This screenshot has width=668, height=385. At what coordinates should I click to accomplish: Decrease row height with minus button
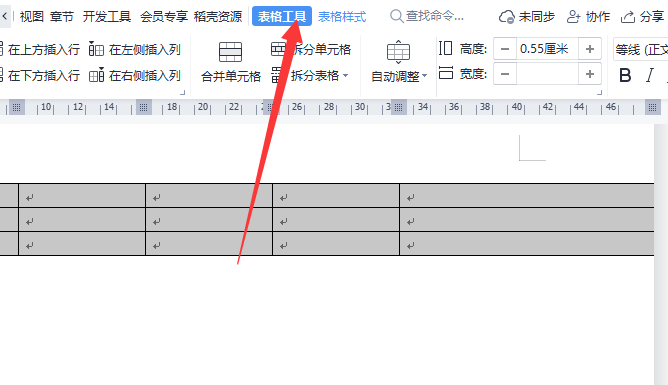tap(505, 49)
